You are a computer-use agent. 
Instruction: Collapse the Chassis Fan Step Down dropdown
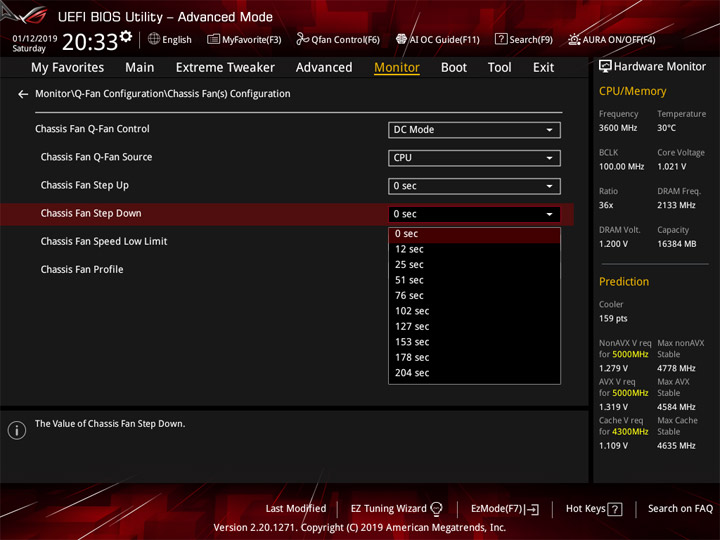point(474,214)
